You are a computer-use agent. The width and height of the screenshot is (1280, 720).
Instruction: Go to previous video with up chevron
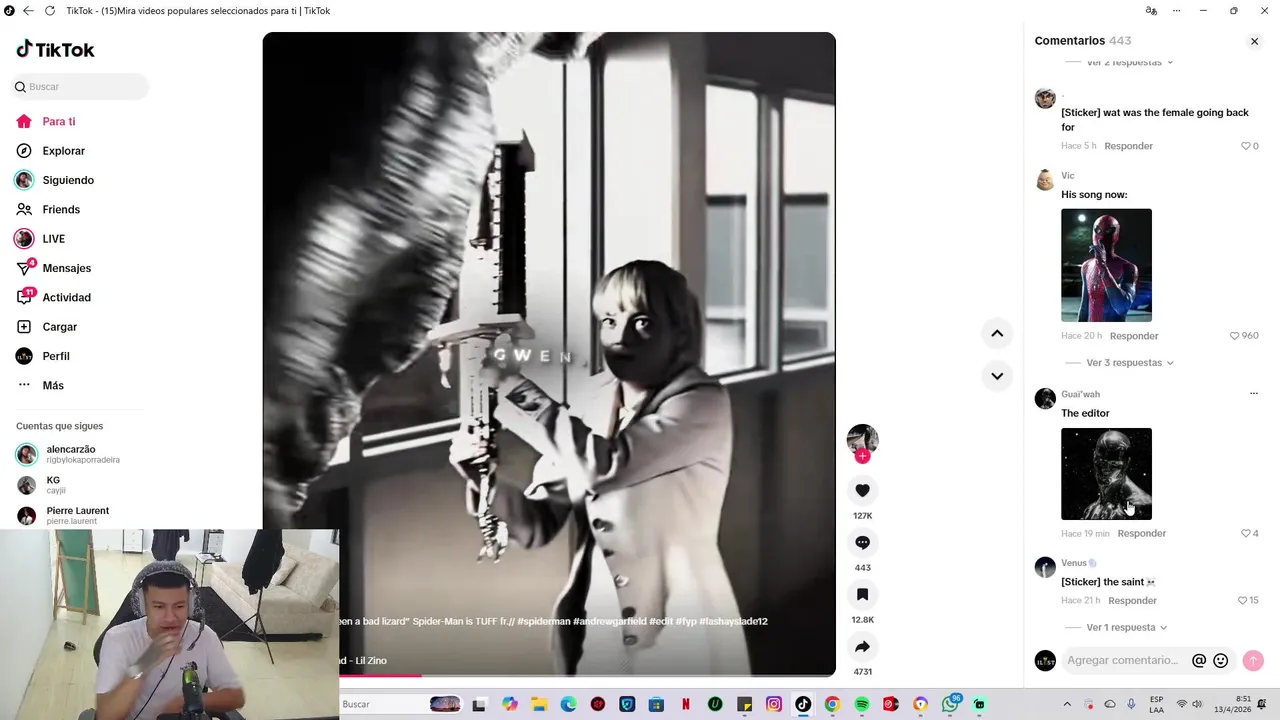pyautogui.click(x=997, y=333)
